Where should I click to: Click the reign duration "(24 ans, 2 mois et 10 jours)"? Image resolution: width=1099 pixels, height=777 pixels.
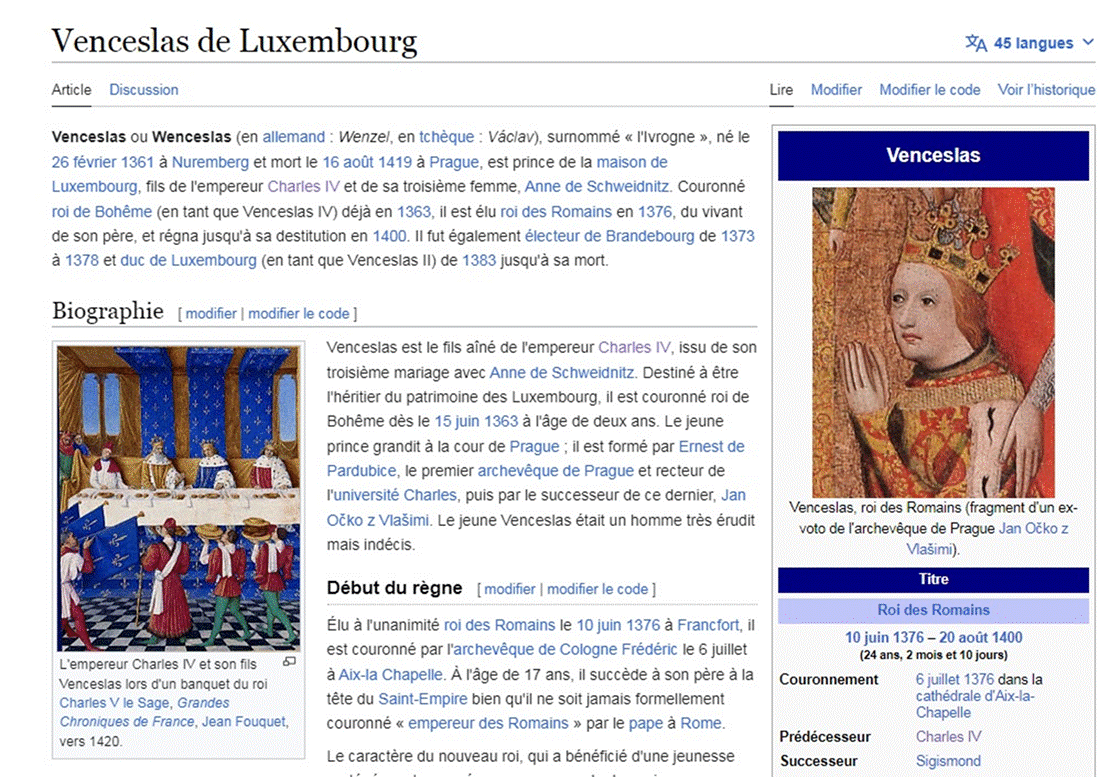coord(934,656)
